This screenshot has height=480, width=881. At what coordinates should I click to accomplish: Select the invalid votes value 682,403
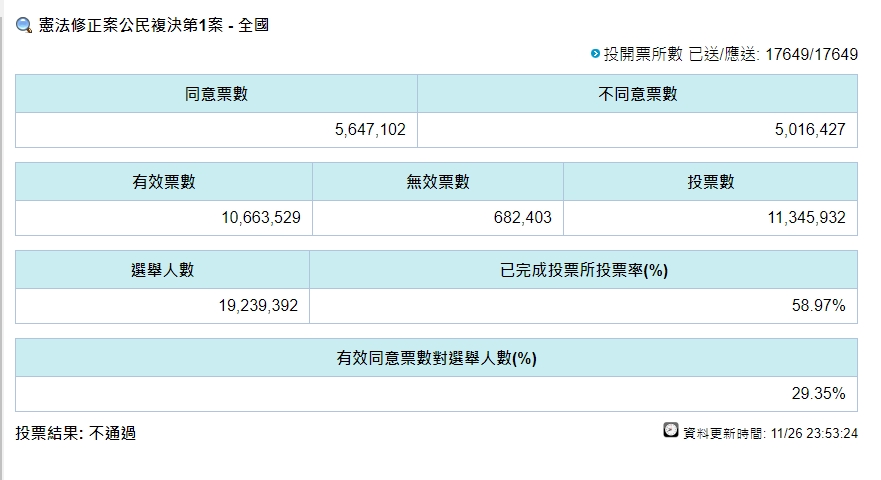[523, 218]
